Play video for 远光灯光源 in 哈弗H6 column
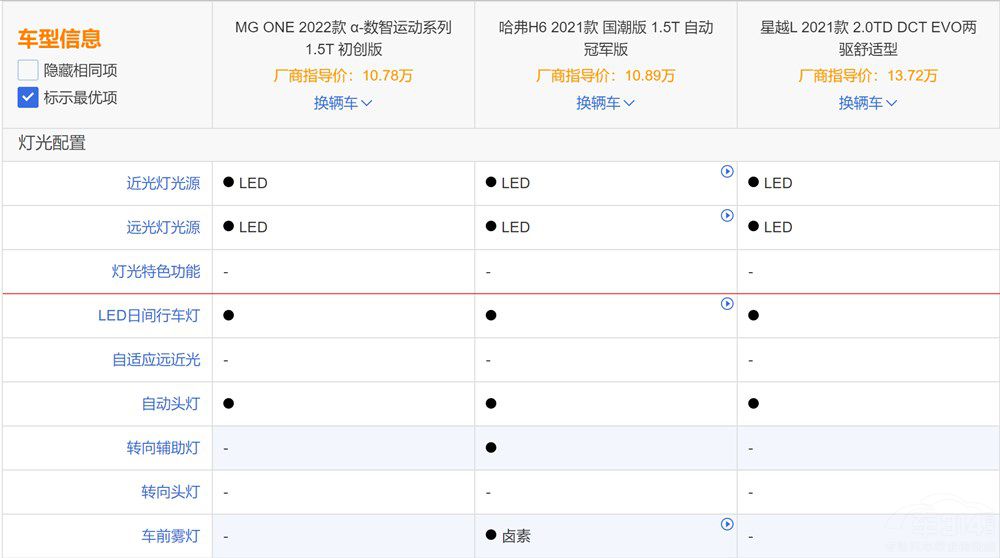Viewport: 1000px width, 558px height. pos(727,216)
